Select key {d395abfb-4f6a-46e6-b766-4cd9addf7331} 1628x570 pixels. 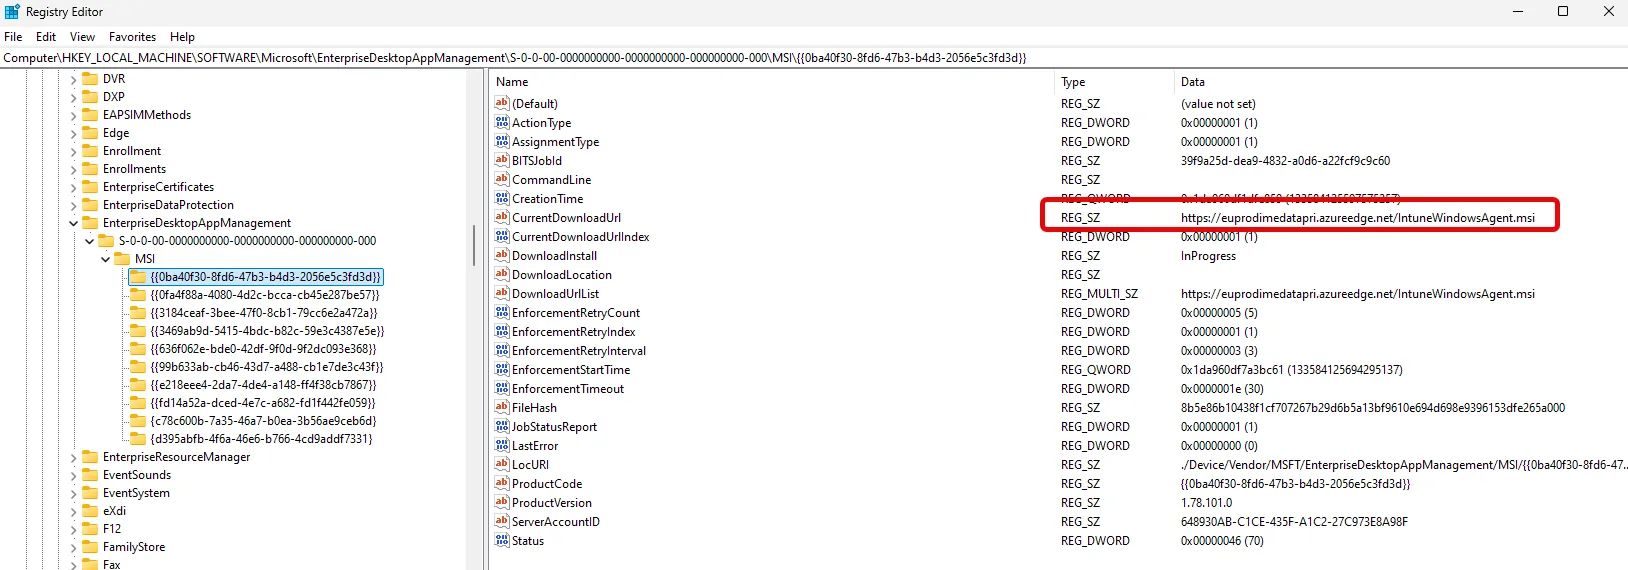point(261,438)
